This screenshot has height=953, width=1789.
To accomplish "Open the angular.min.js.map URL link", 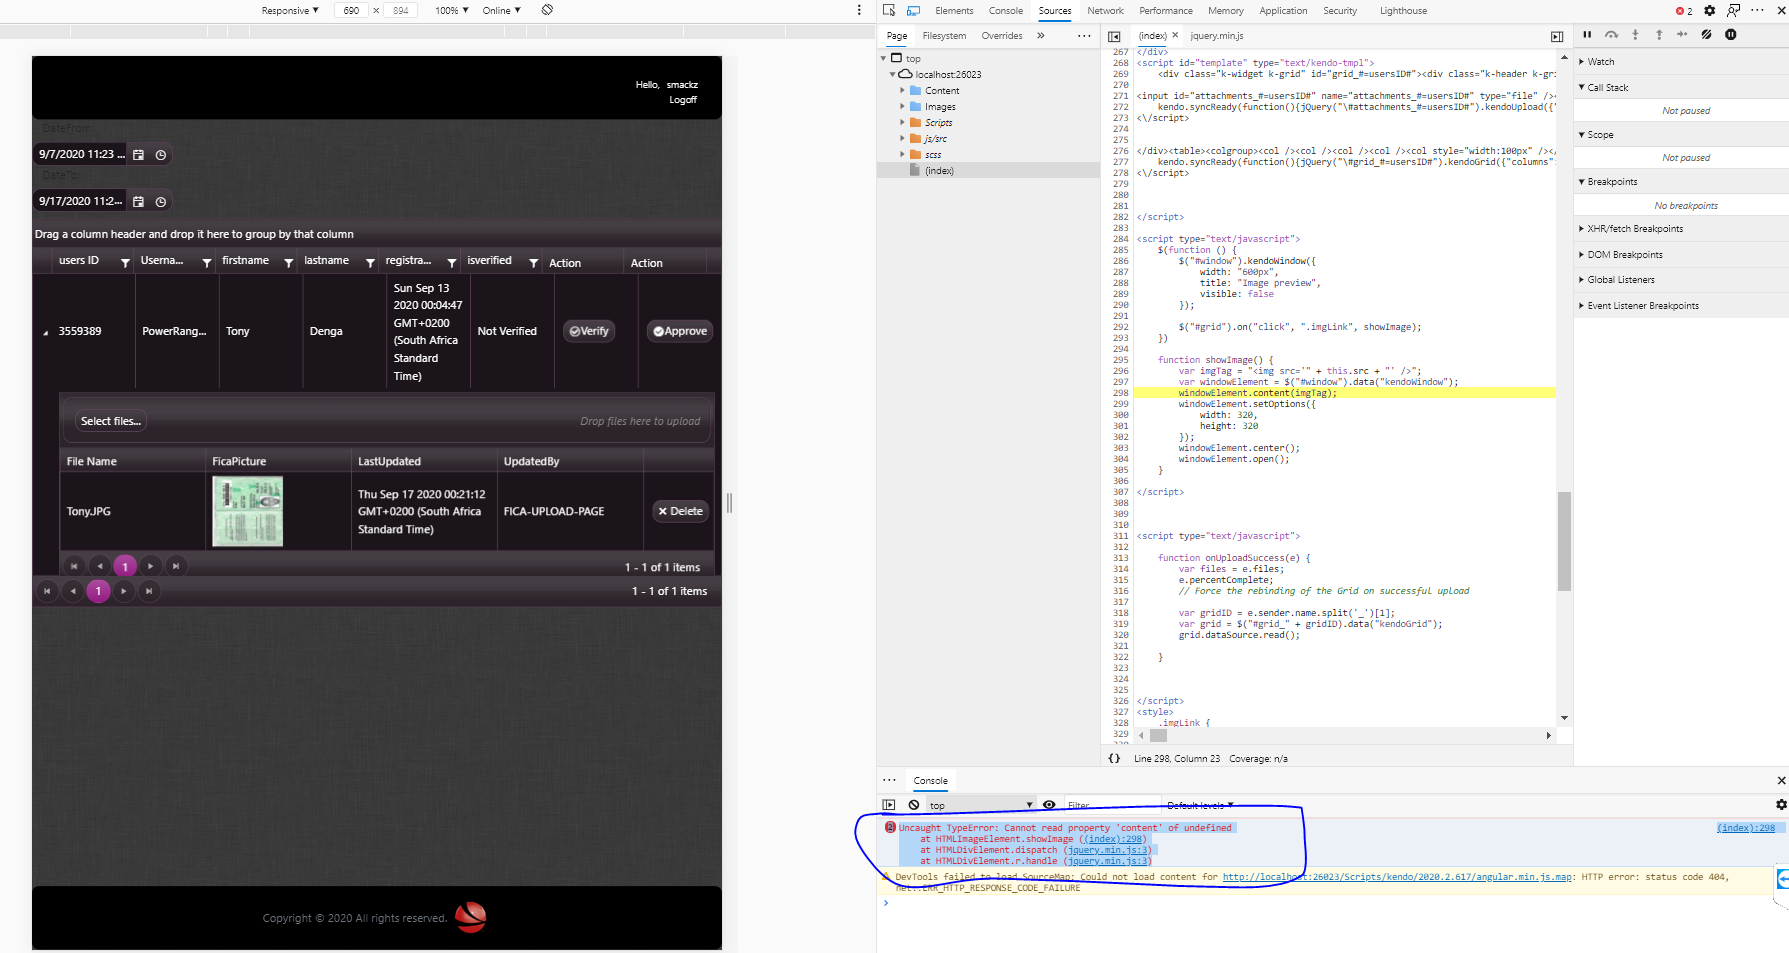I will point(1397,877).
